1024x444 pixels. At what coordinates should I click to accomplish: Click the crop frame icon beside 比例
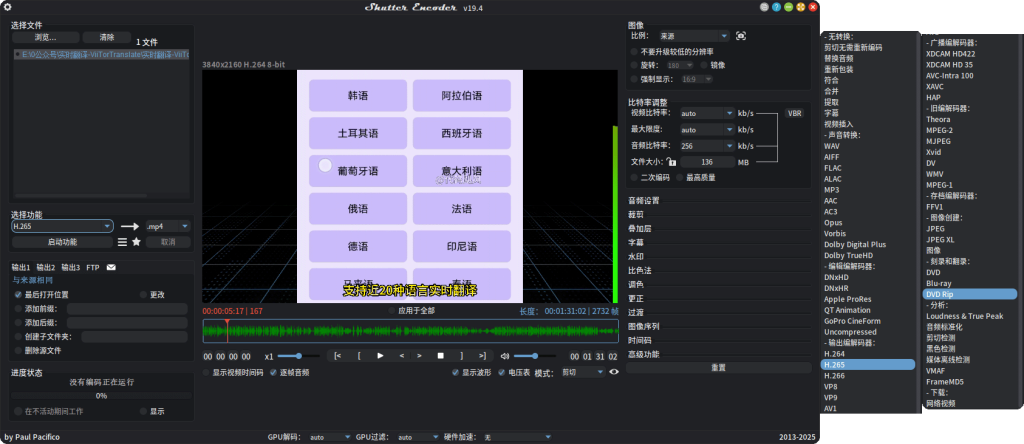[x=741, y=36]
